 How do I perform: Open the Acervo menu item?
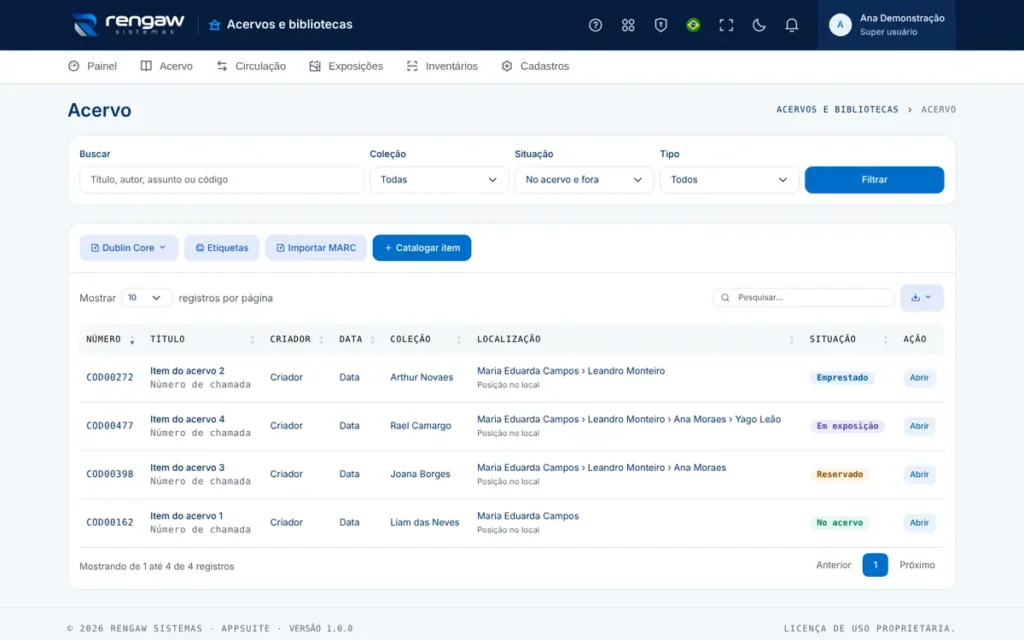(167, 66)
